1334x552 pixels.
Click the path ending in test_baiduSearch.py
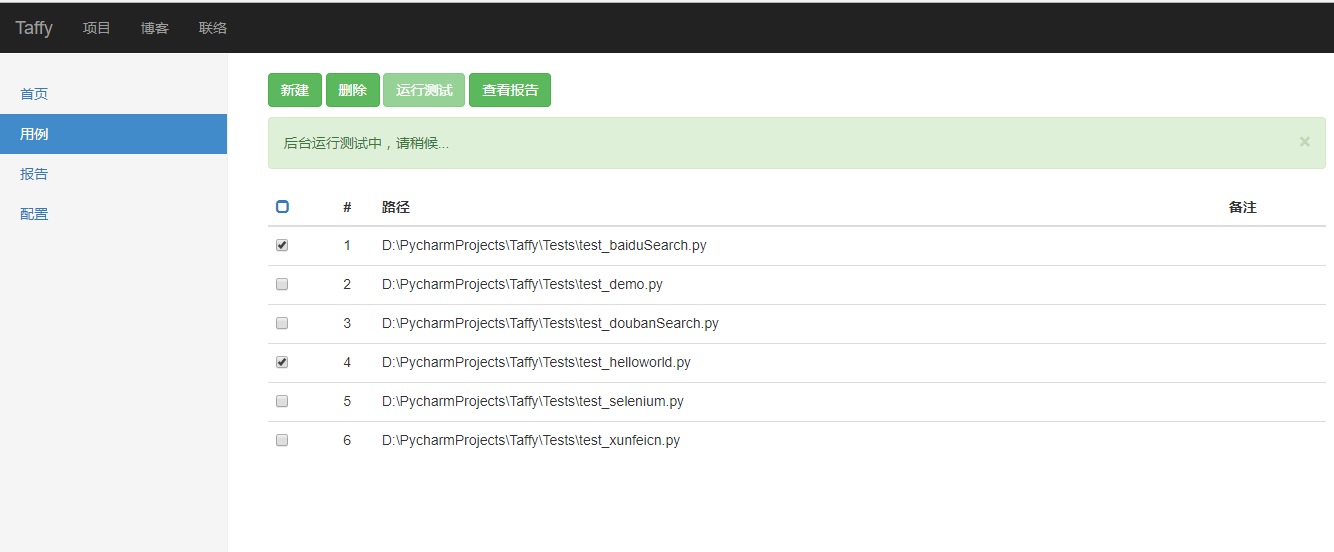[x=544, y=245]
